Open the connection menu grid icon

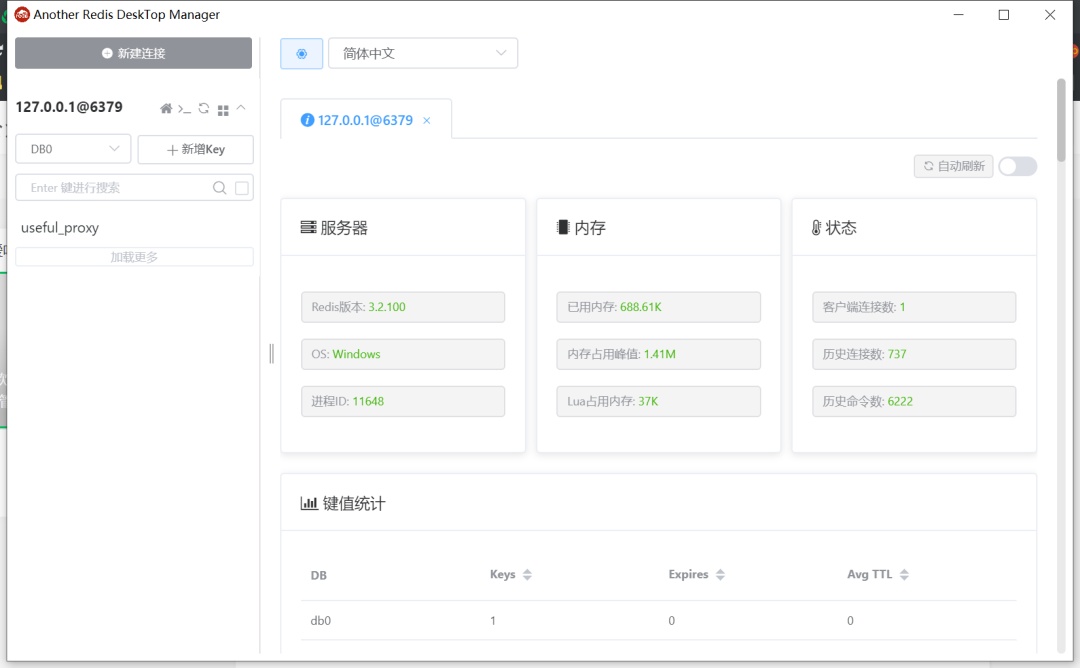coord(223,109)
